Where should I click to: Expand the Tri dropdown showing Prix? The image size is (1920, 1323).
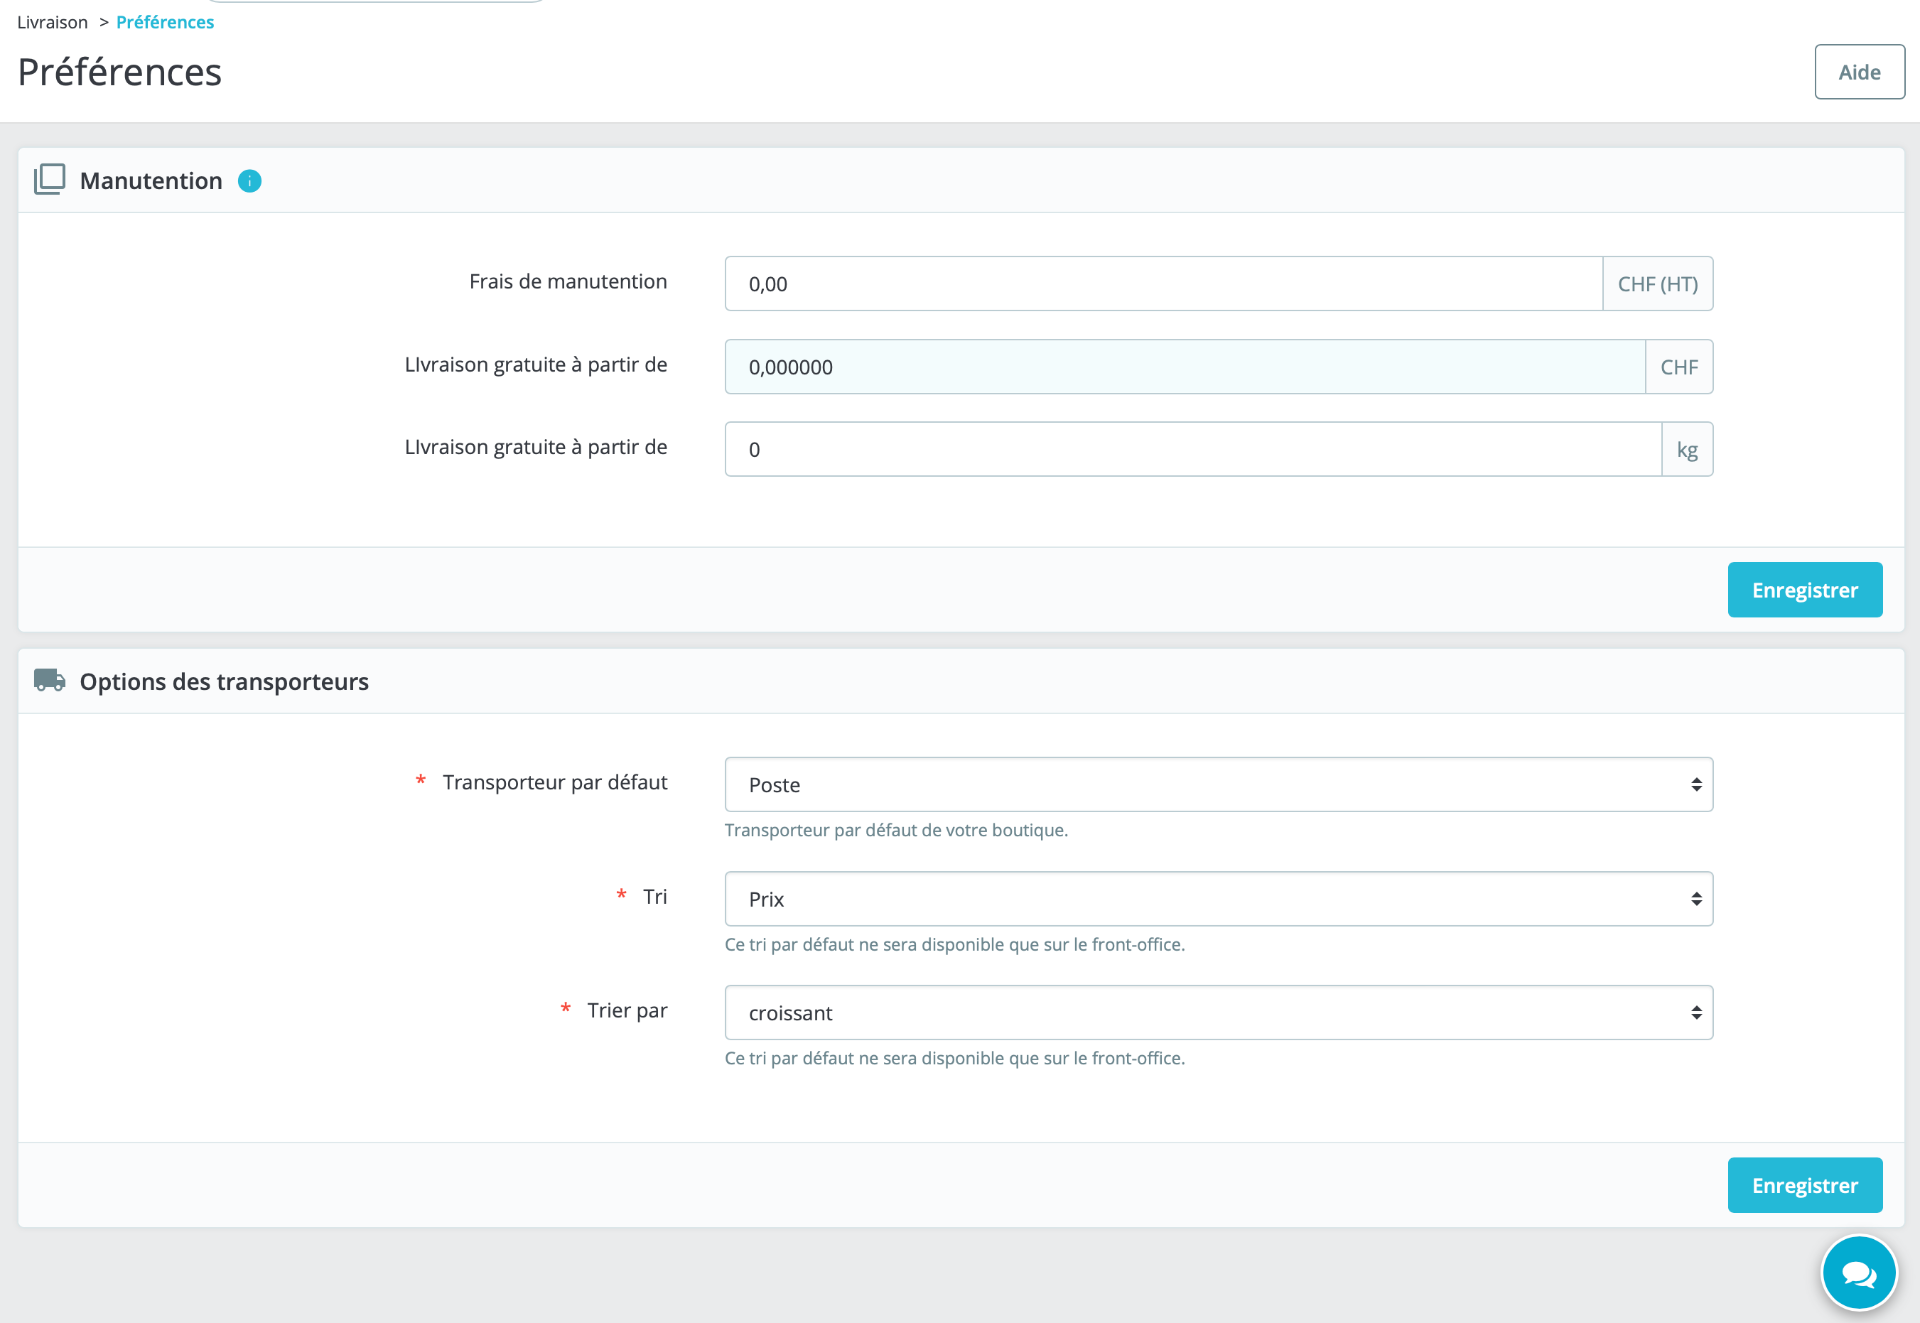point(1218,899)
